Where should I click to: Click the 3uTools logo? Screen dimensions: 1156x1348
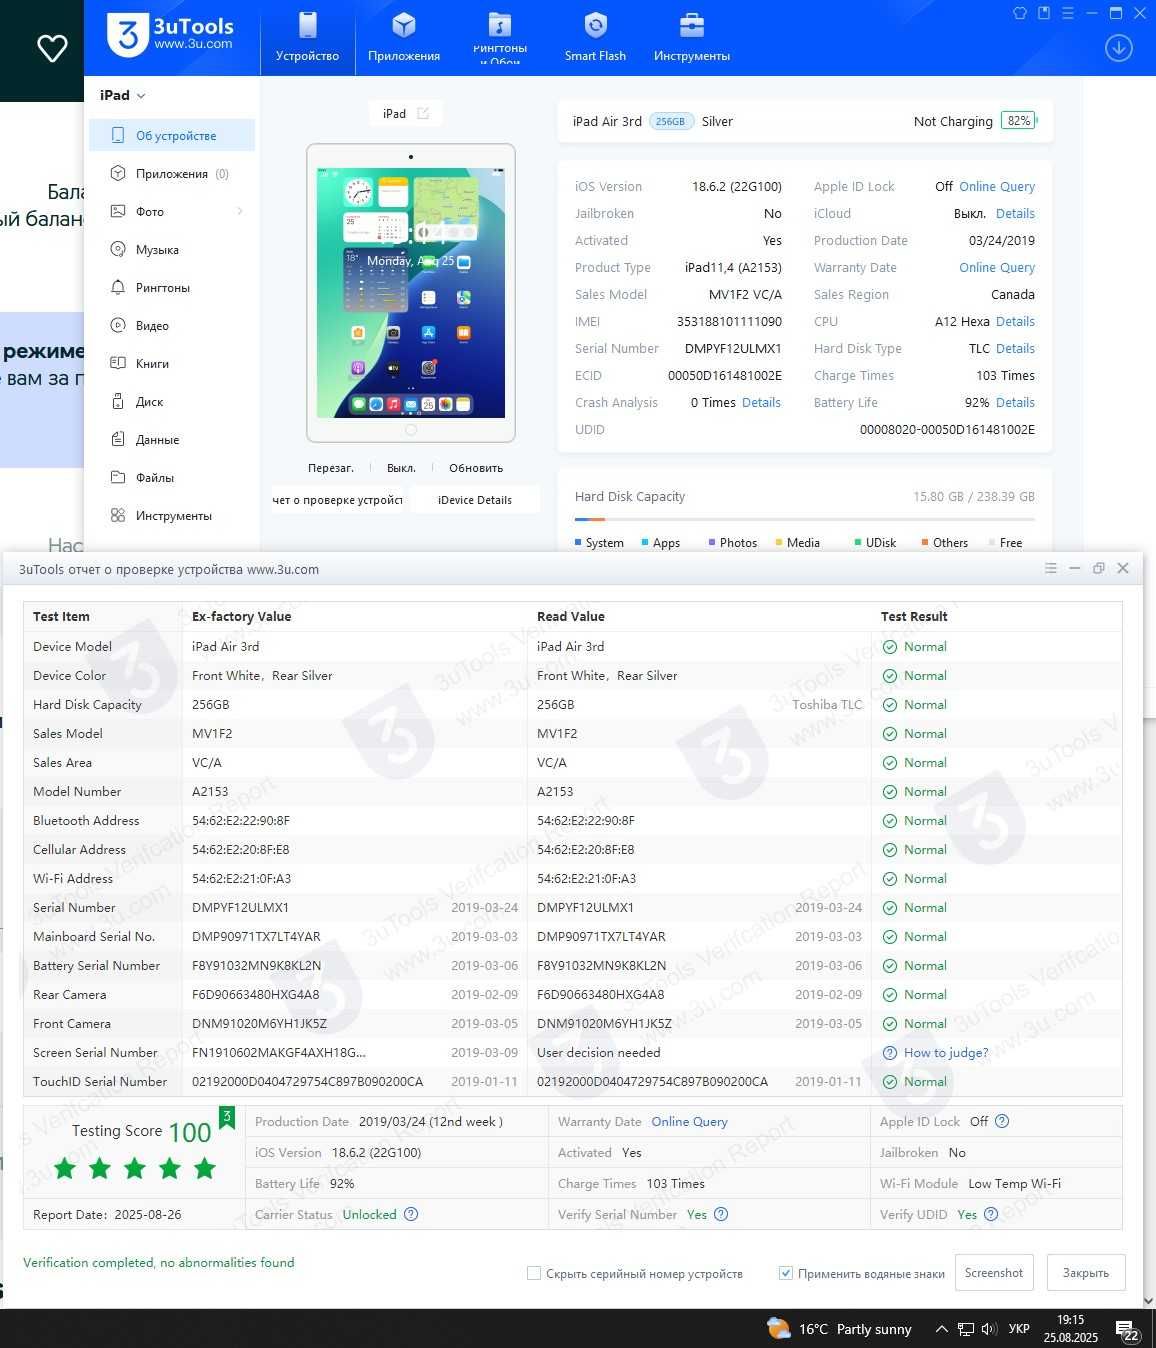click(170, 35)
